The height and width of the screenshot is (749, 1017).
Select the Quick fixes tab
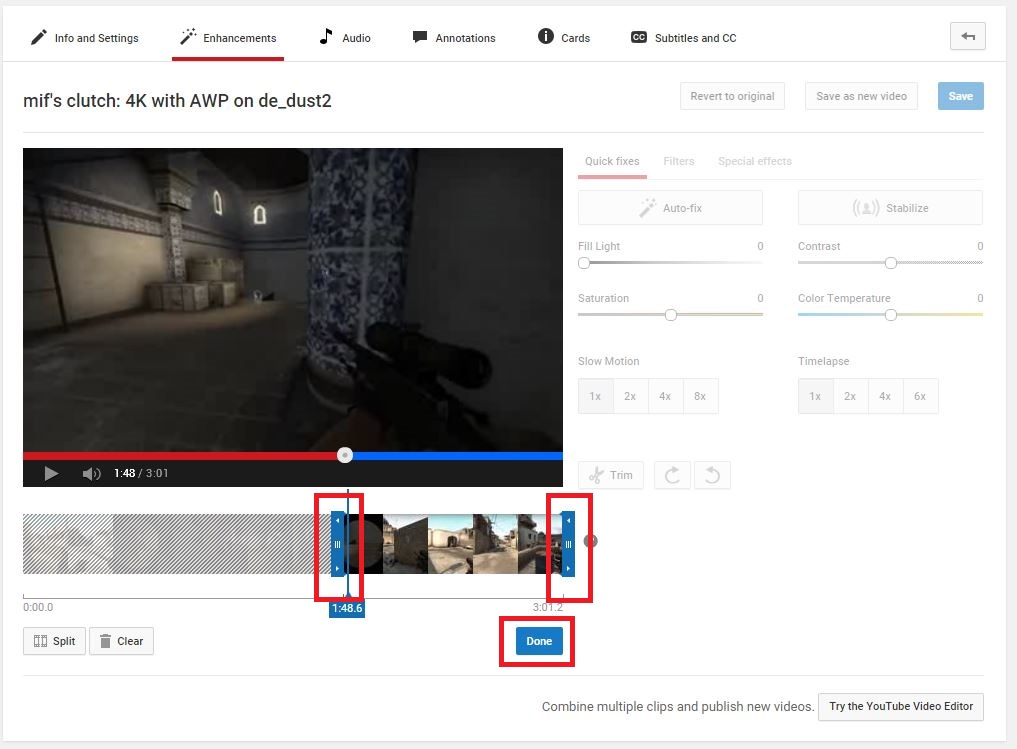point(612,161)
